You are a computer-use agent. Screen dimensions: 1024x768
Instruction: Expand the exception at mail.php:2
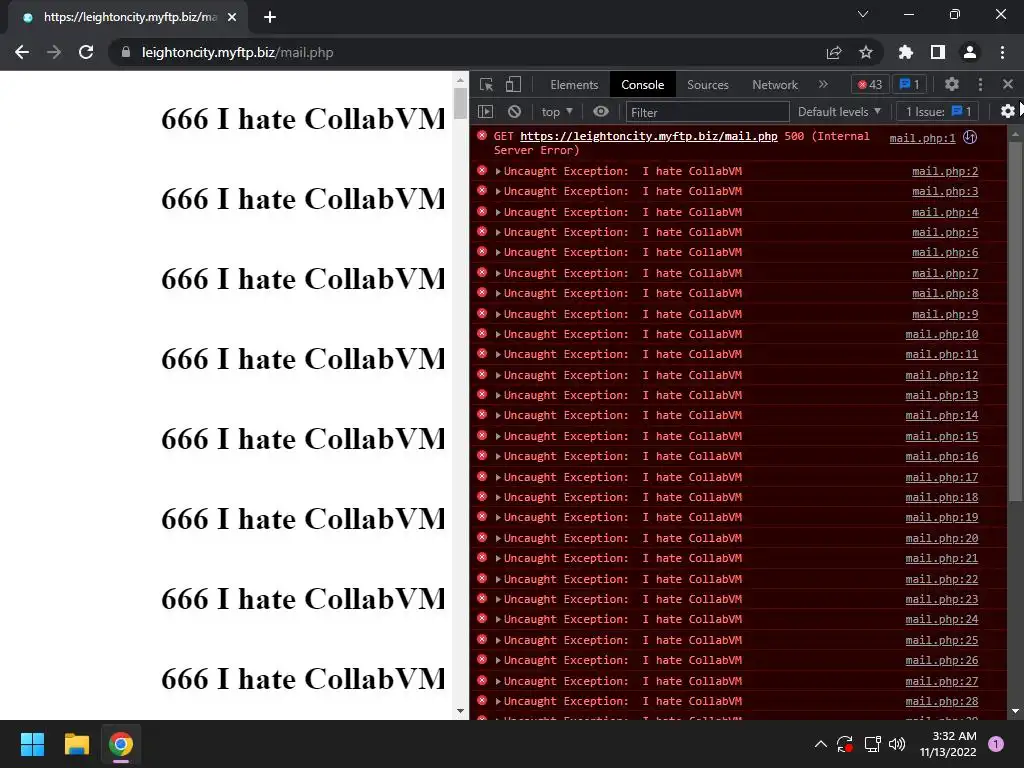(x=498, y=172)
